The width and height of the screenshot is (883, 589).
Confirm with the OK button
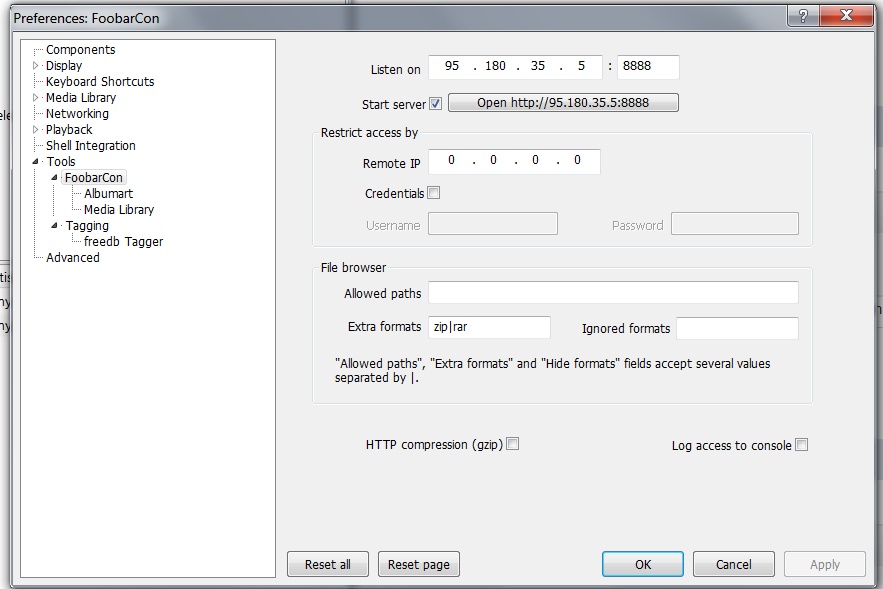coord(643,564)
